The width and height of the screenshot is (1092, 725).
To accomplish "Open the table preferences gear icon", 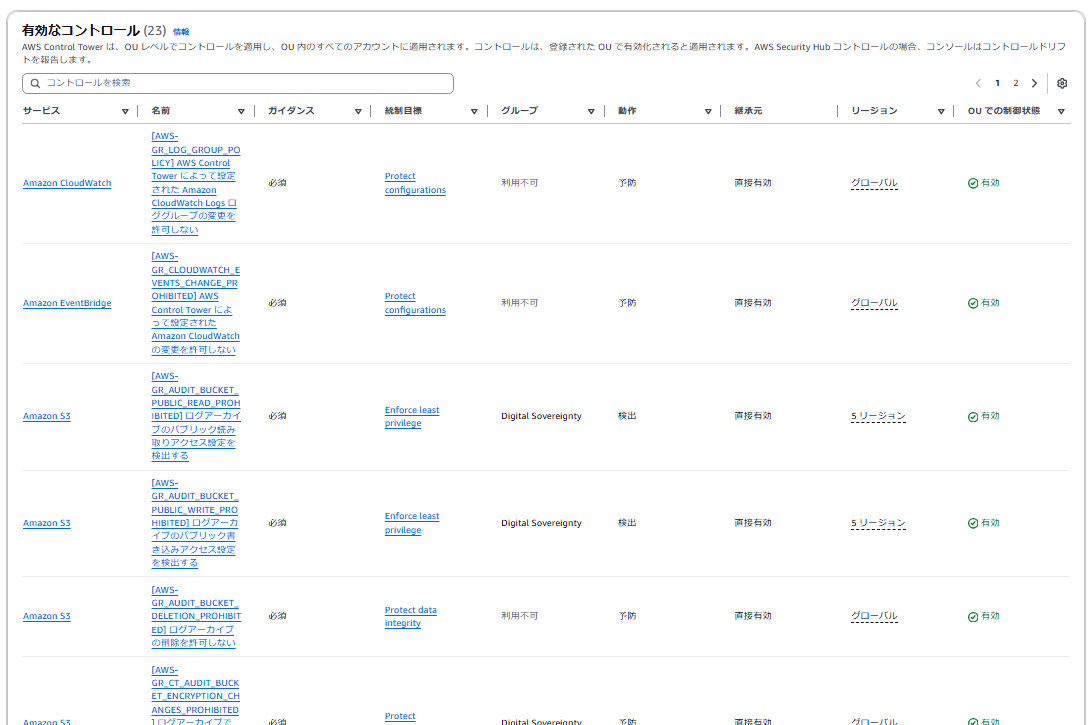I will pyautogui.click(x=1061, y=83).
